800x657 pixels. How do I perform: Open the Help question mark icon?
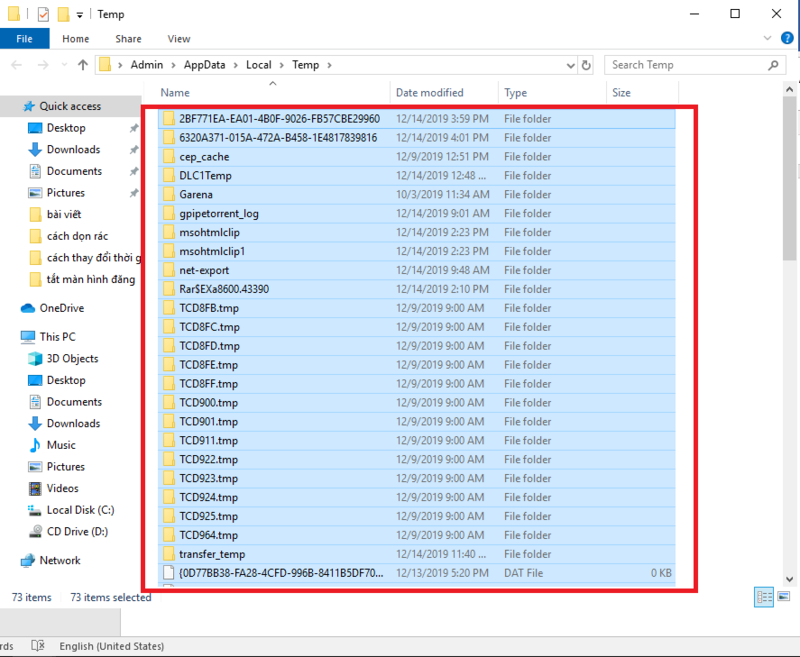(787, 38)
